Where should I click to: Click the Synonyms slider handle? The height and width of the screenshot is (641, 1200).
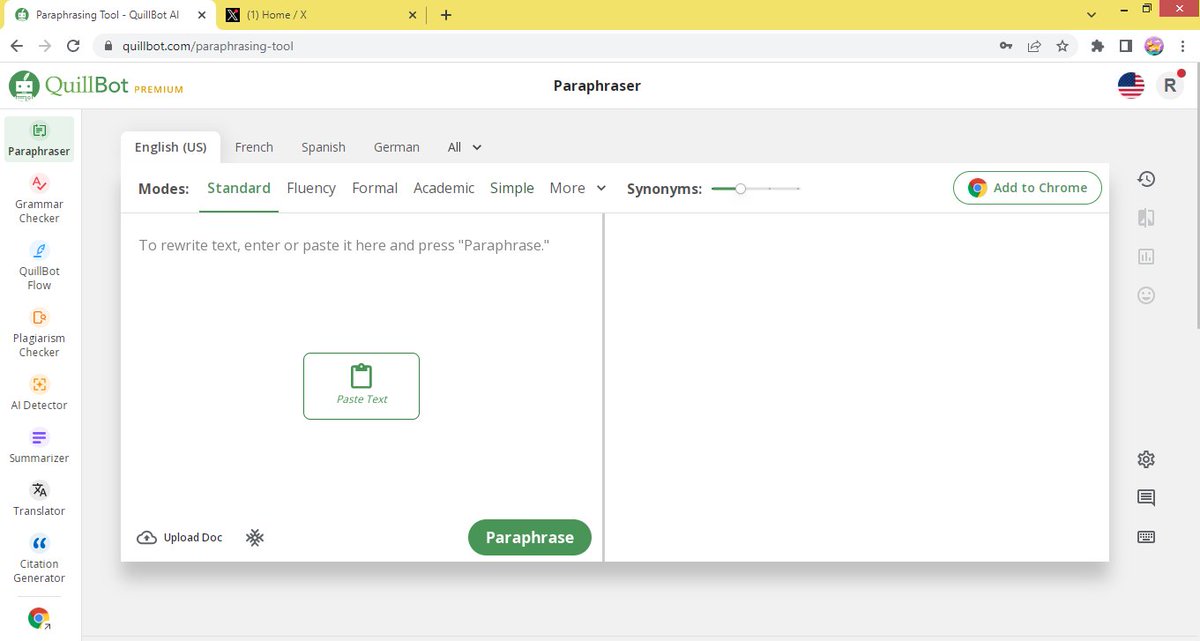coord(740,188)
